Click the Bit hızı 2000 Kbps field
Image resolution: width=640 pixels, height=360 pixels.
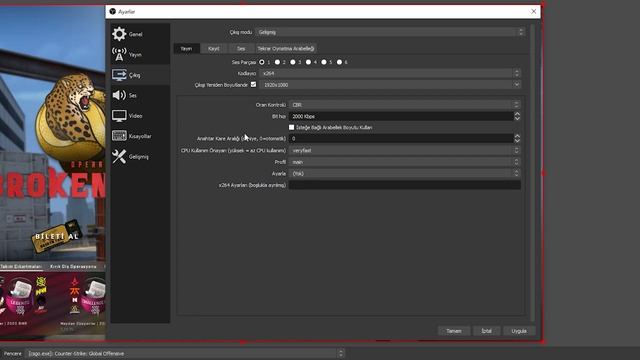coord(401,116)
